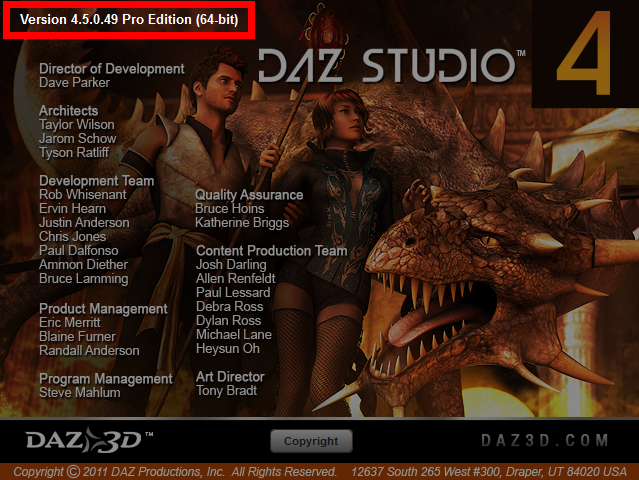Click the name 'Debra Ross'
Screen dimensions: 639x480
[229, 306]
